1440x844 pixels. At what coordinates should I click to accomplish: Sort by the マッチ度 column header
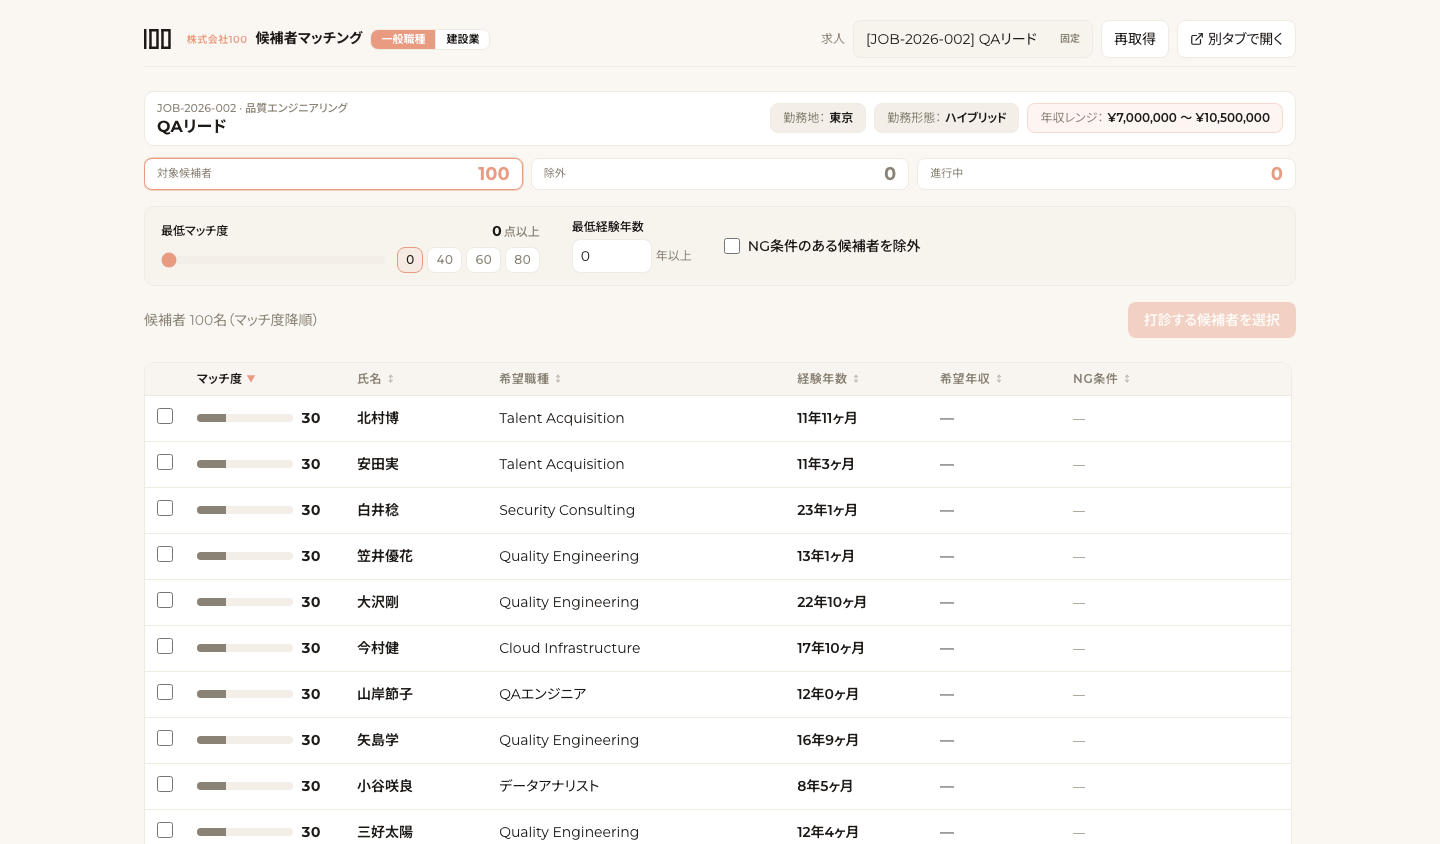coord(226,379)
